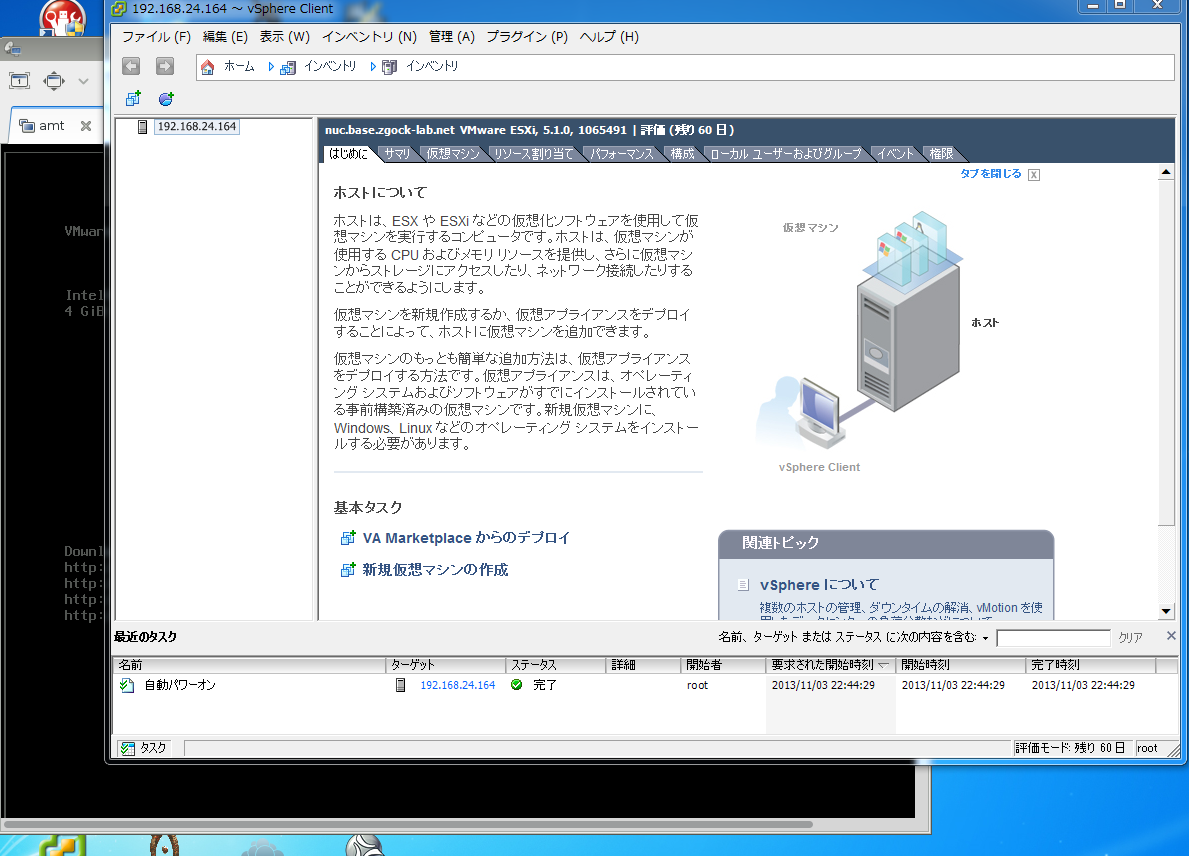1189x856 pixels.
Task: Switch to the リソース割り当て tab
Action: [534, 154]
